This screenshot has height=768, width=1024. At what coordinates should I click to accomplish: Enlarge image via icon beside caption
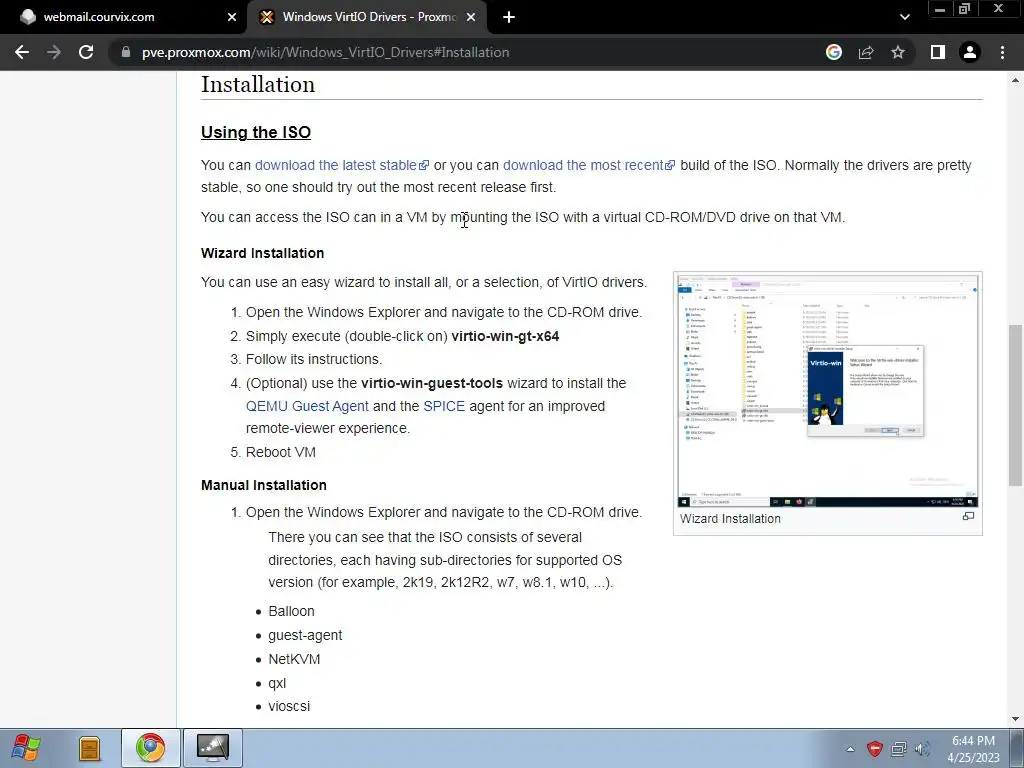968,517
